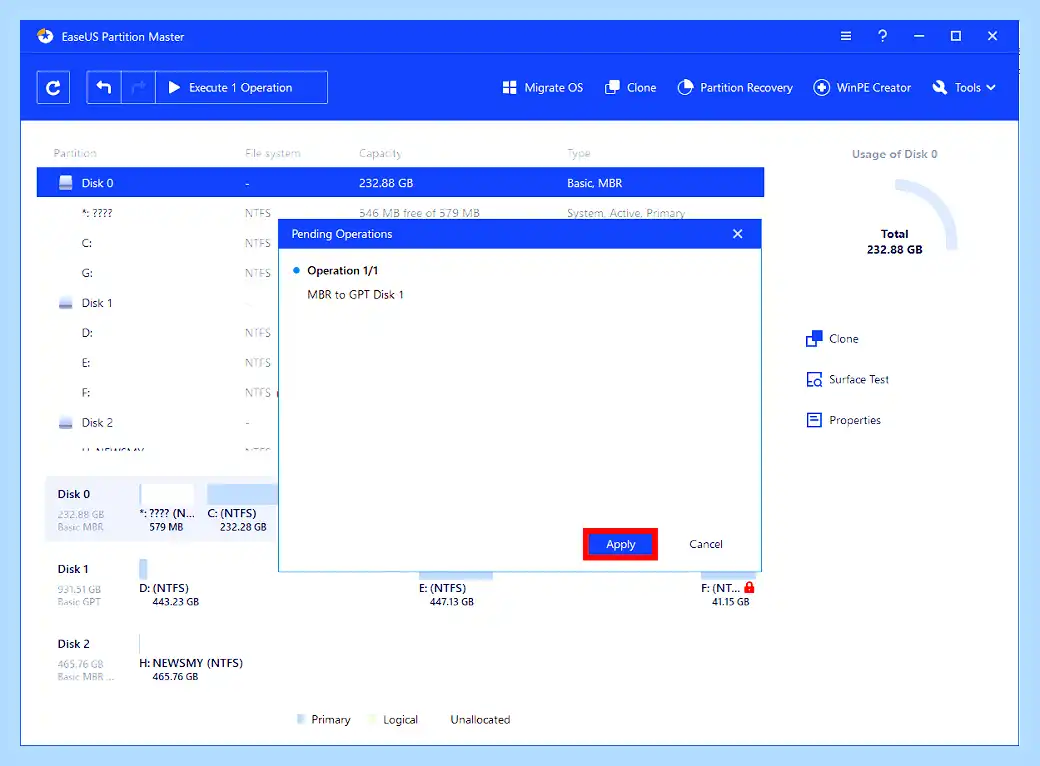Select Disk 1 in the partition list
The image size is (1040, 766).
(97, 303)
